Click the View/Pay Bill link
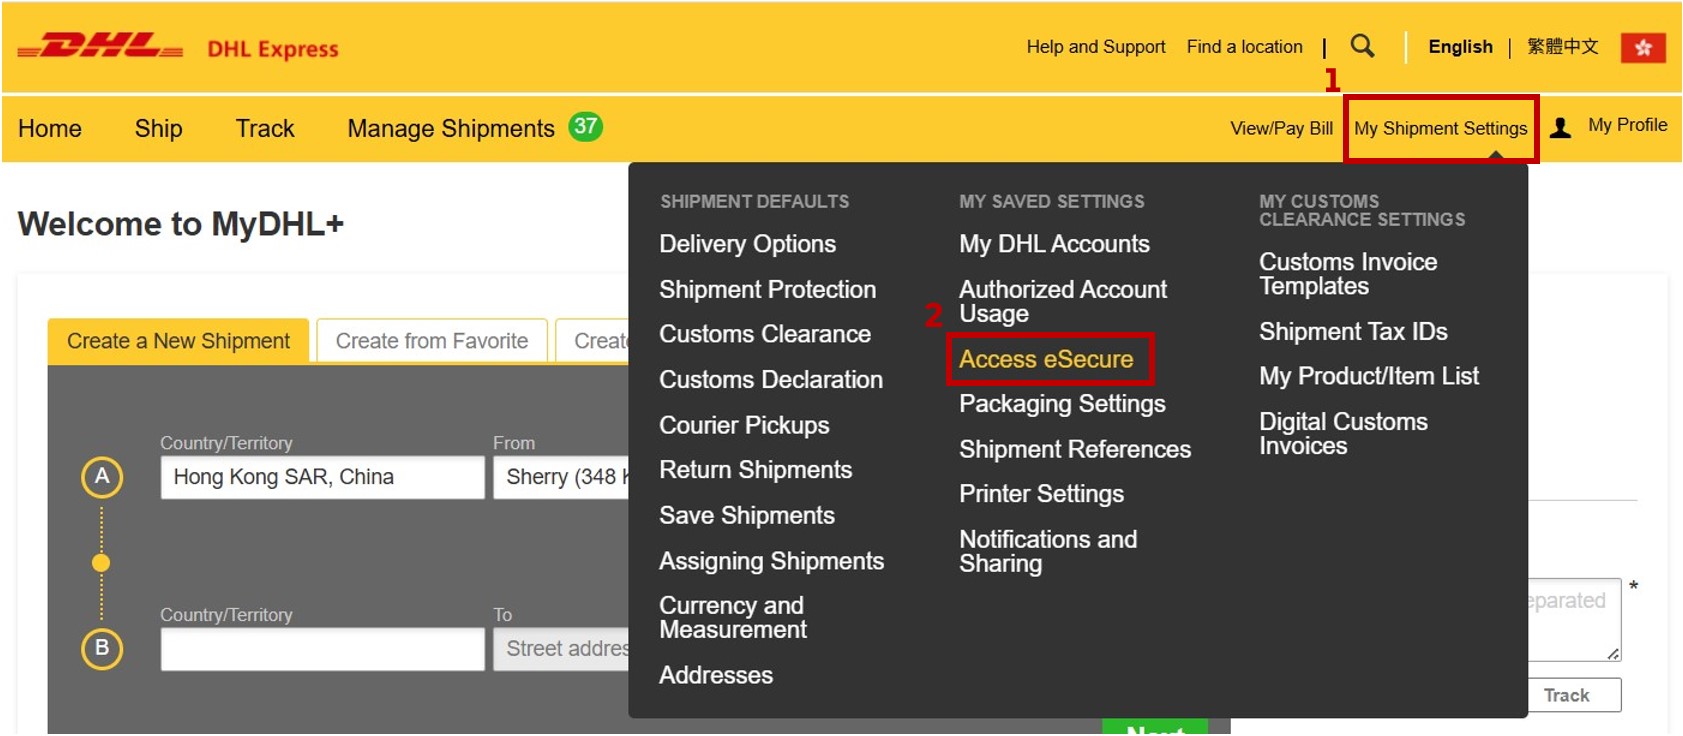 click(1281, 128)
